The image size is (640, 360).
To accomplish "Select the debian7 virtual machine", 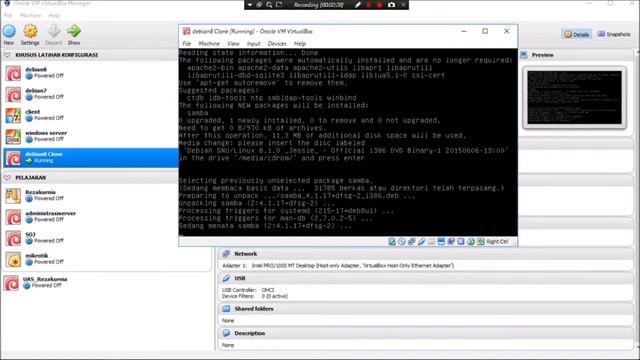I will coord(90,94).
